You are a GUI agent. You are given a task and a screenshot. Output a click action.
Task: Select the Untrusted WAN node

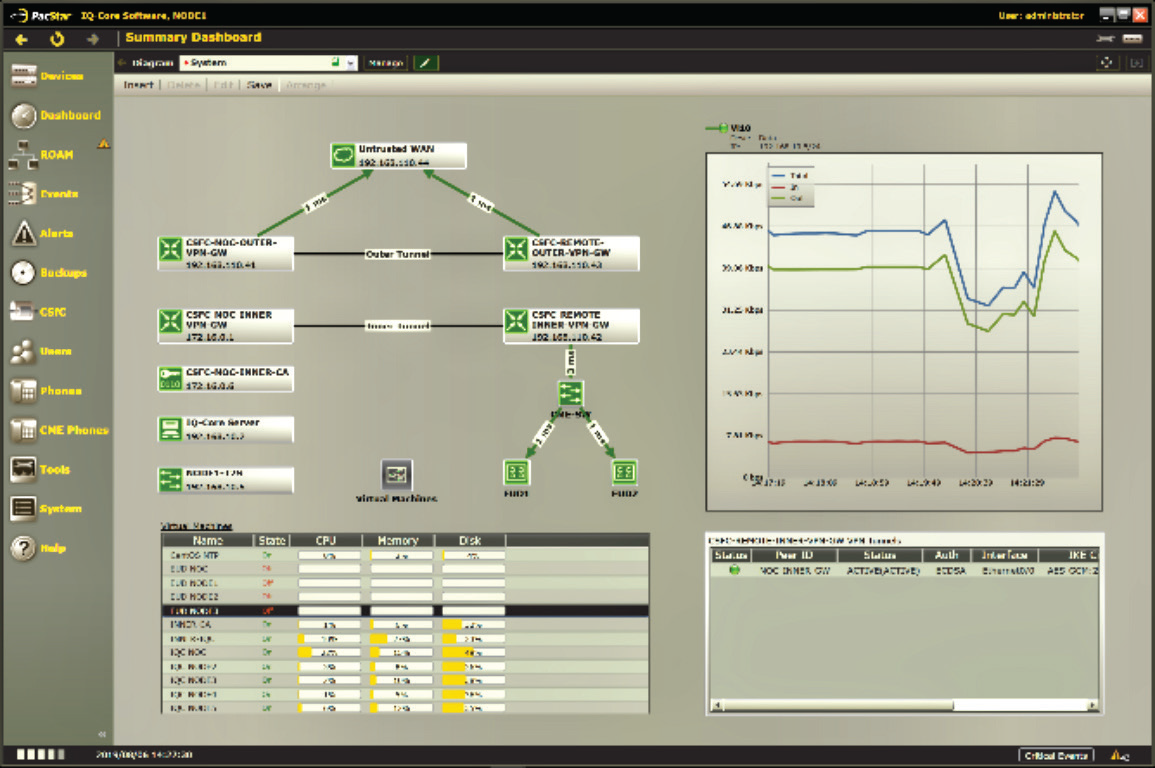point(398,155)
